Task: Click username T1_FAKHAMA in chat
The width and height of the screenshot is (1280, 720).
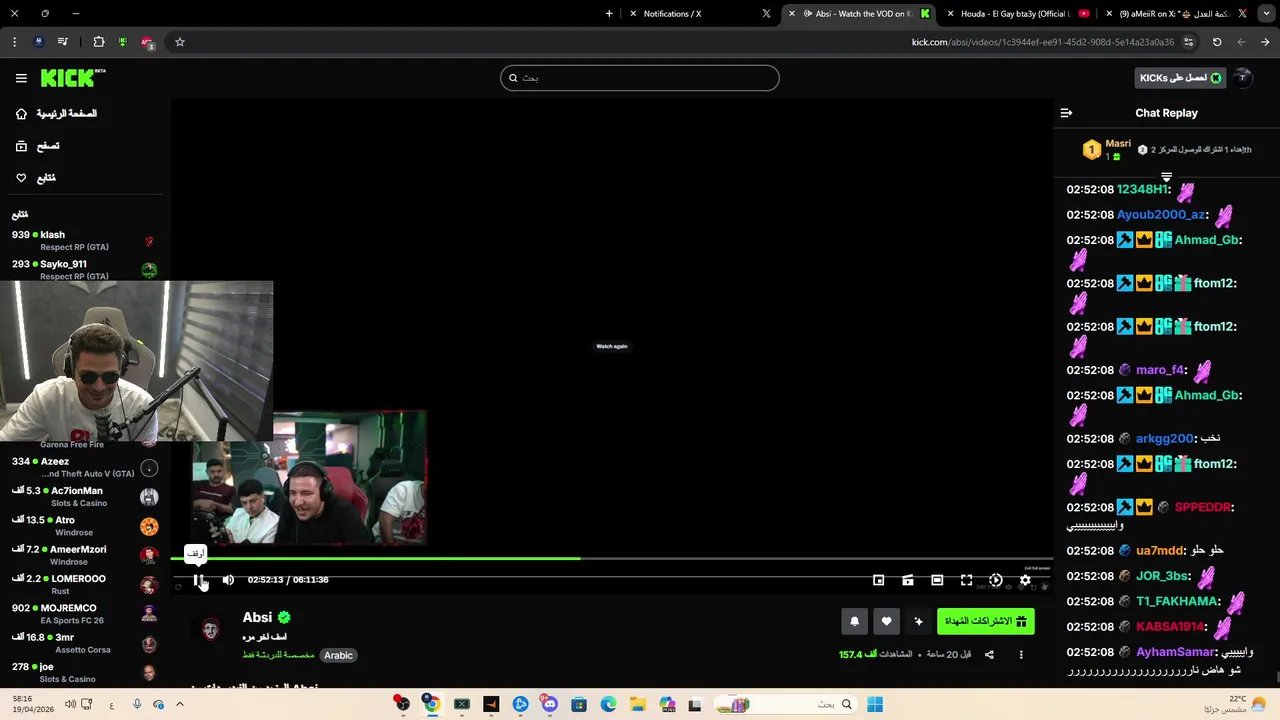Action: tap(1178, 602)
